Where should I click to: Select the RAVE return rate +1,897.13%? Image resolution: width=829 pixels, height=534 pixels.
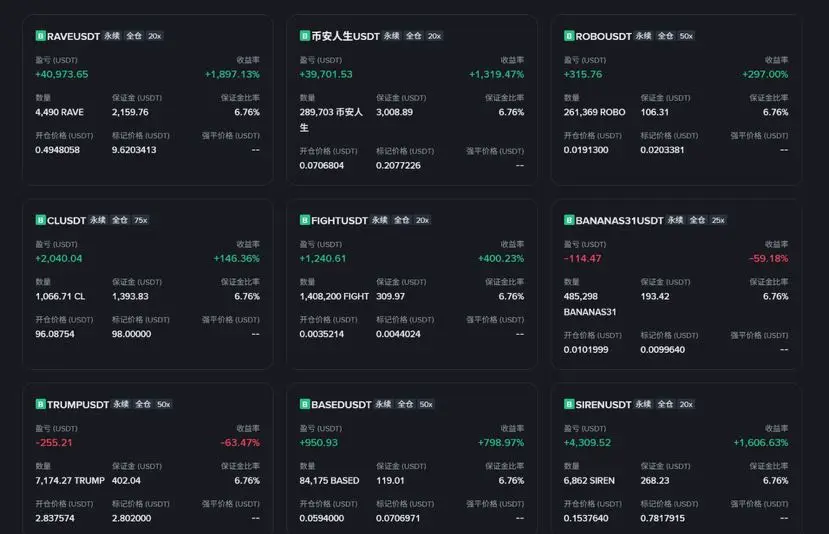(232, 75)
